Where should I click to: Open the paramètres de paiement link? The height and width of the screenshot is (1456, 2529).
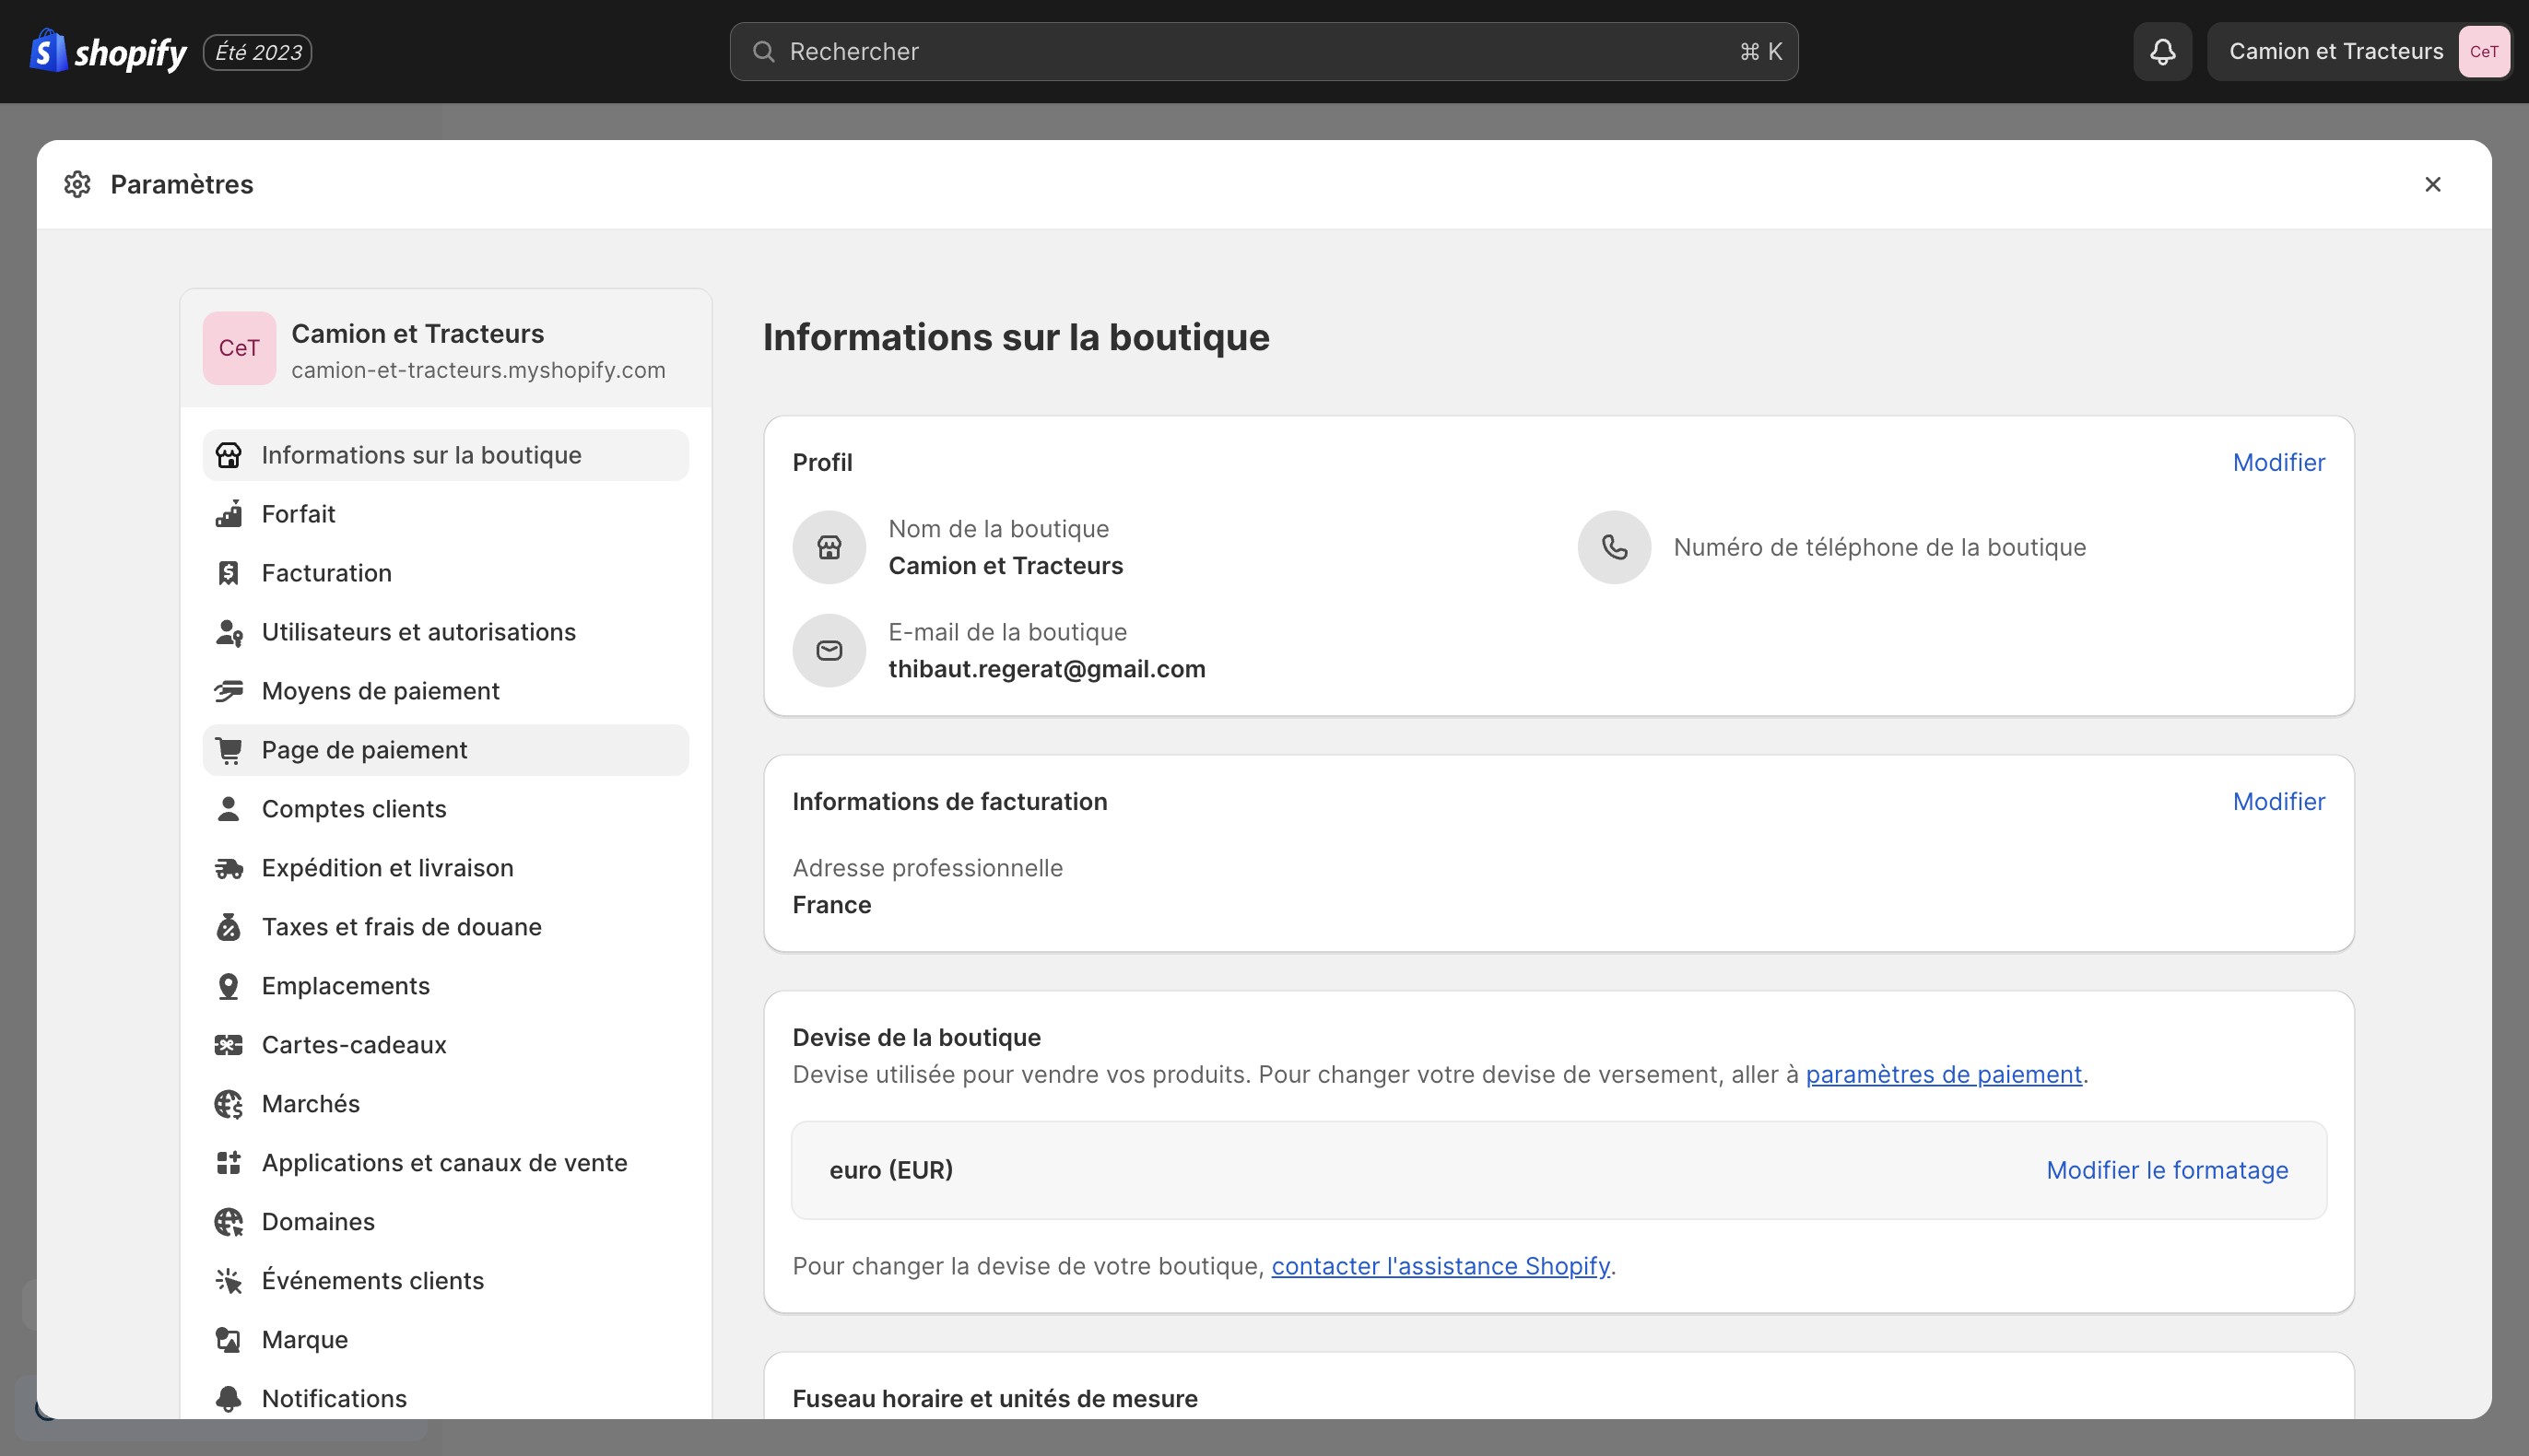pyautogui.click(x=1943, y=1074)
